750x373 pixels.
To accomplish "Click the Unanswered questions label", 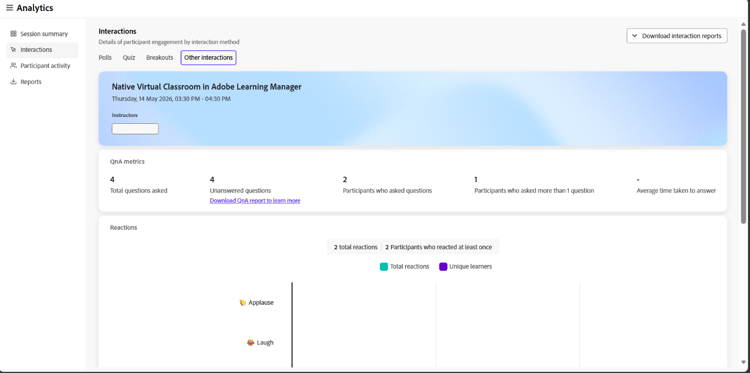I will [x=240, y=190].
